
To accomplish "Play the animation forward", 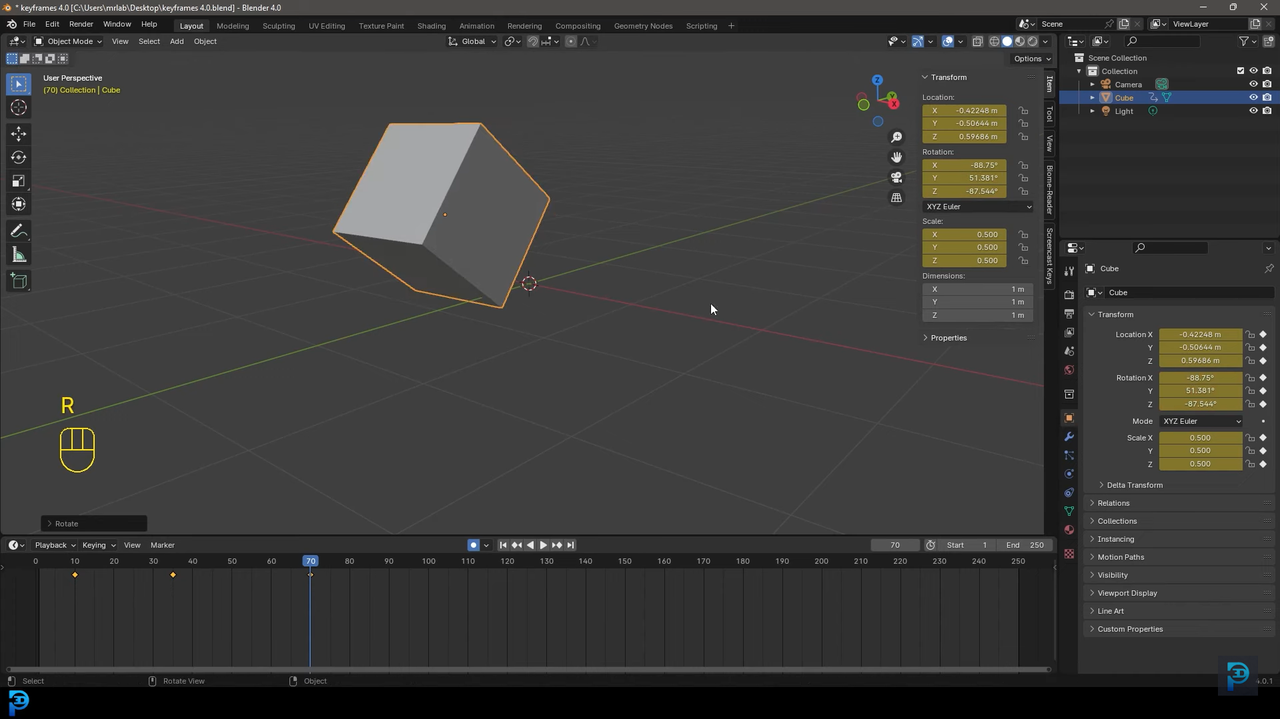I will (543, 545).
